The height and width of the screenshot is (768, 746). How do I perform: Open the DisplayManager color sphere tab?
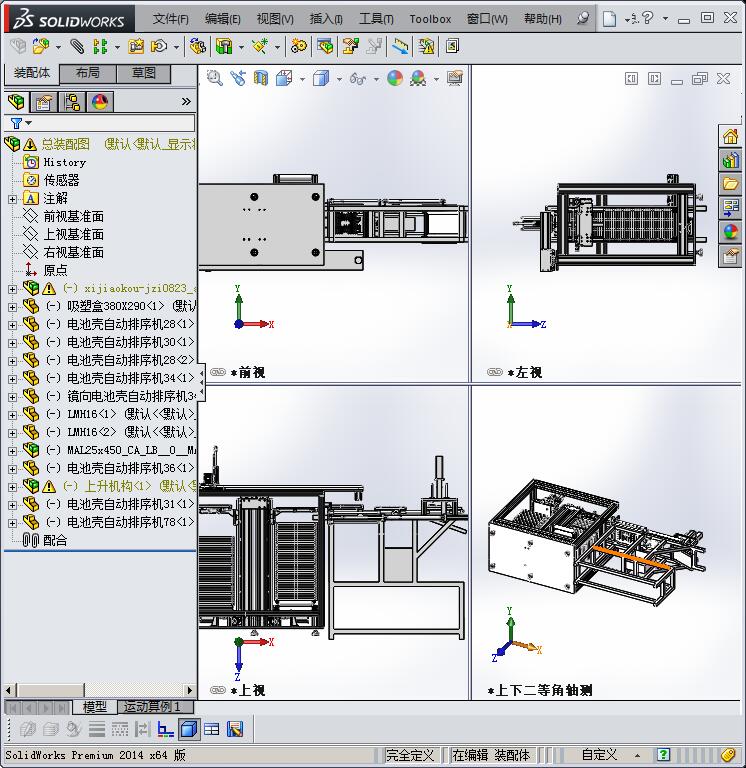coord(100,102)
